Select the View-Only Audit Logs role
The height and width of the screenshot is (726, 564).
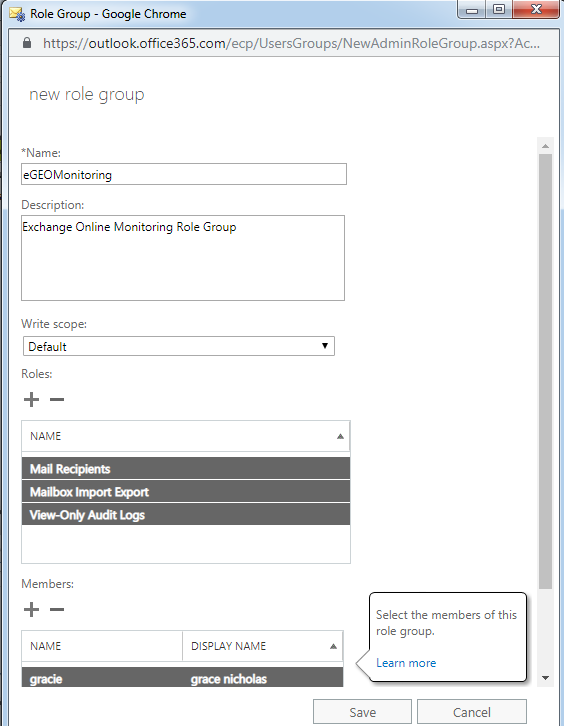186,514
